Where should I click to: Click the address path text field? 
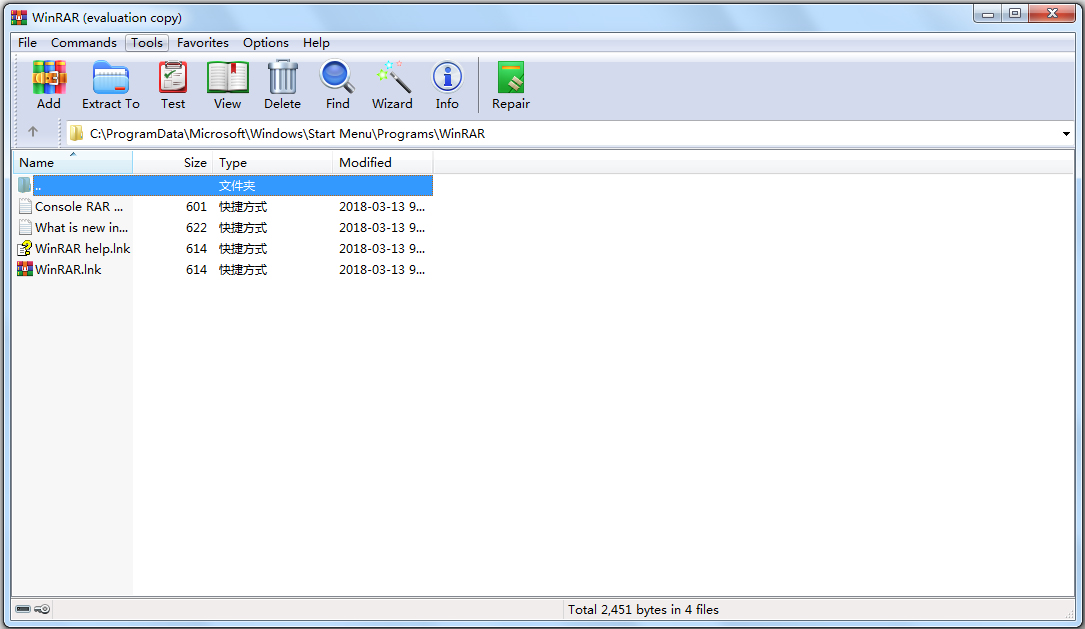[x=571, y=134]
